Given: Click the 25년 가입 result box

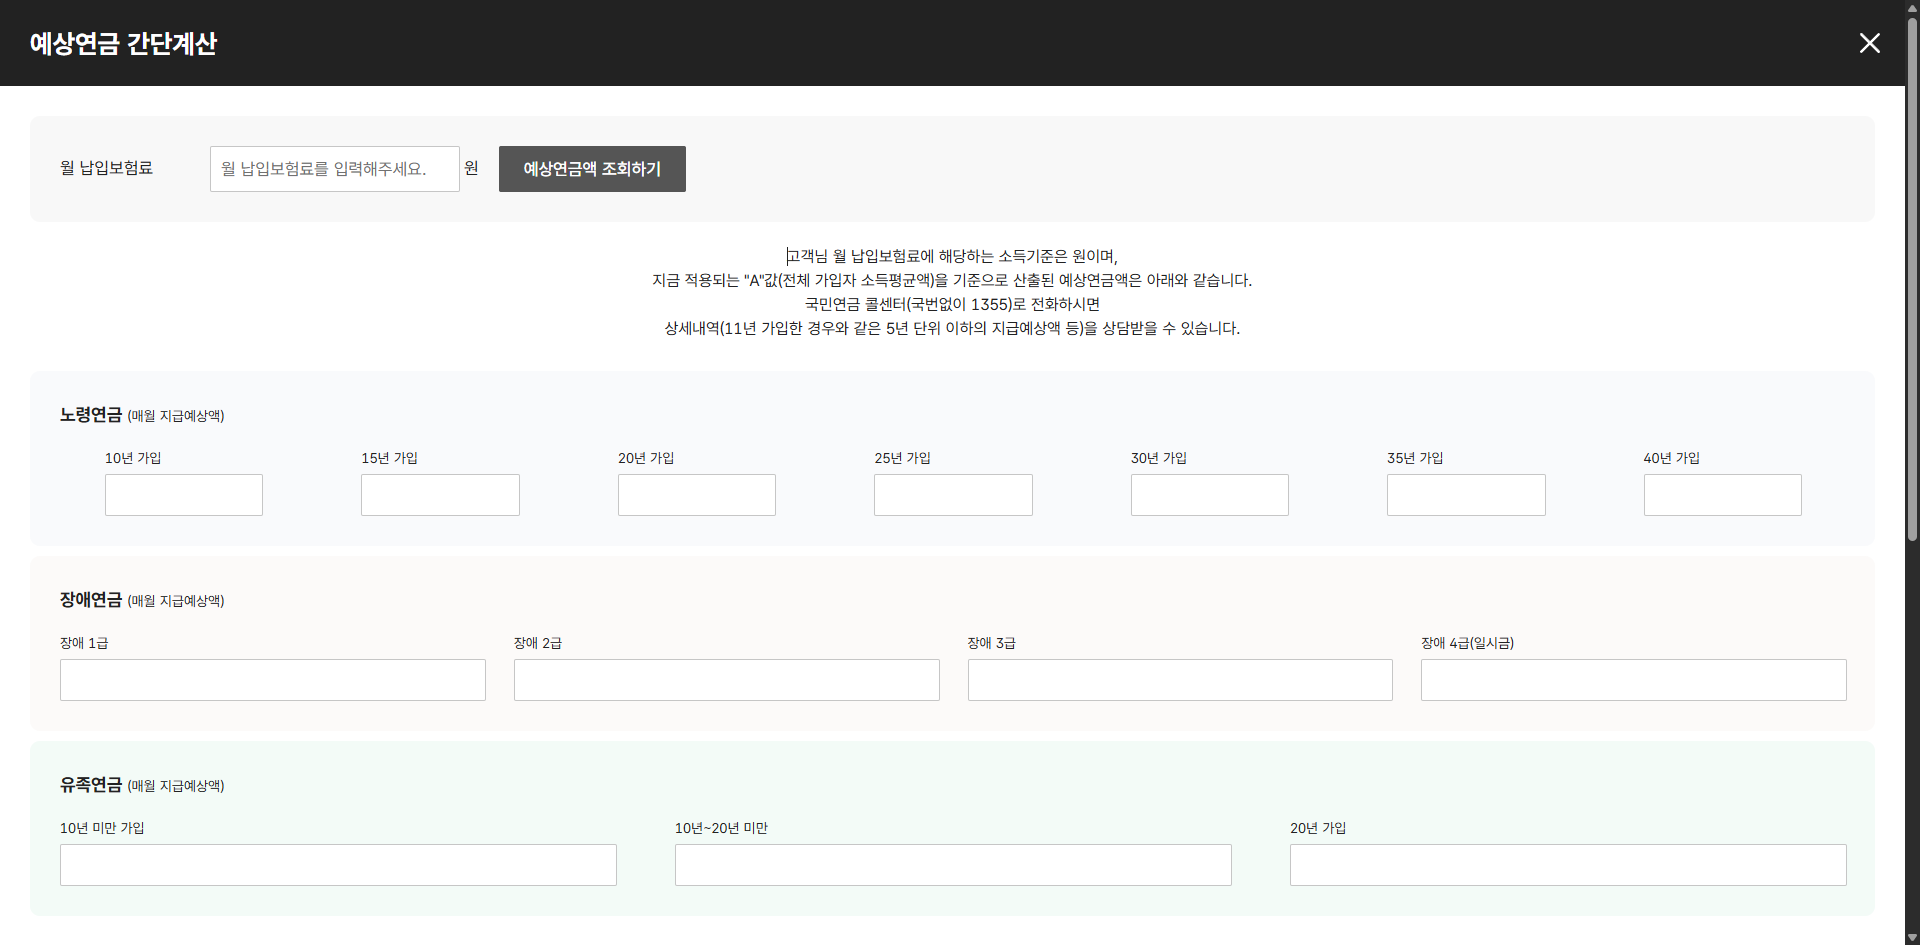Looking at the screenshot, I should click(x=953, y=494).
